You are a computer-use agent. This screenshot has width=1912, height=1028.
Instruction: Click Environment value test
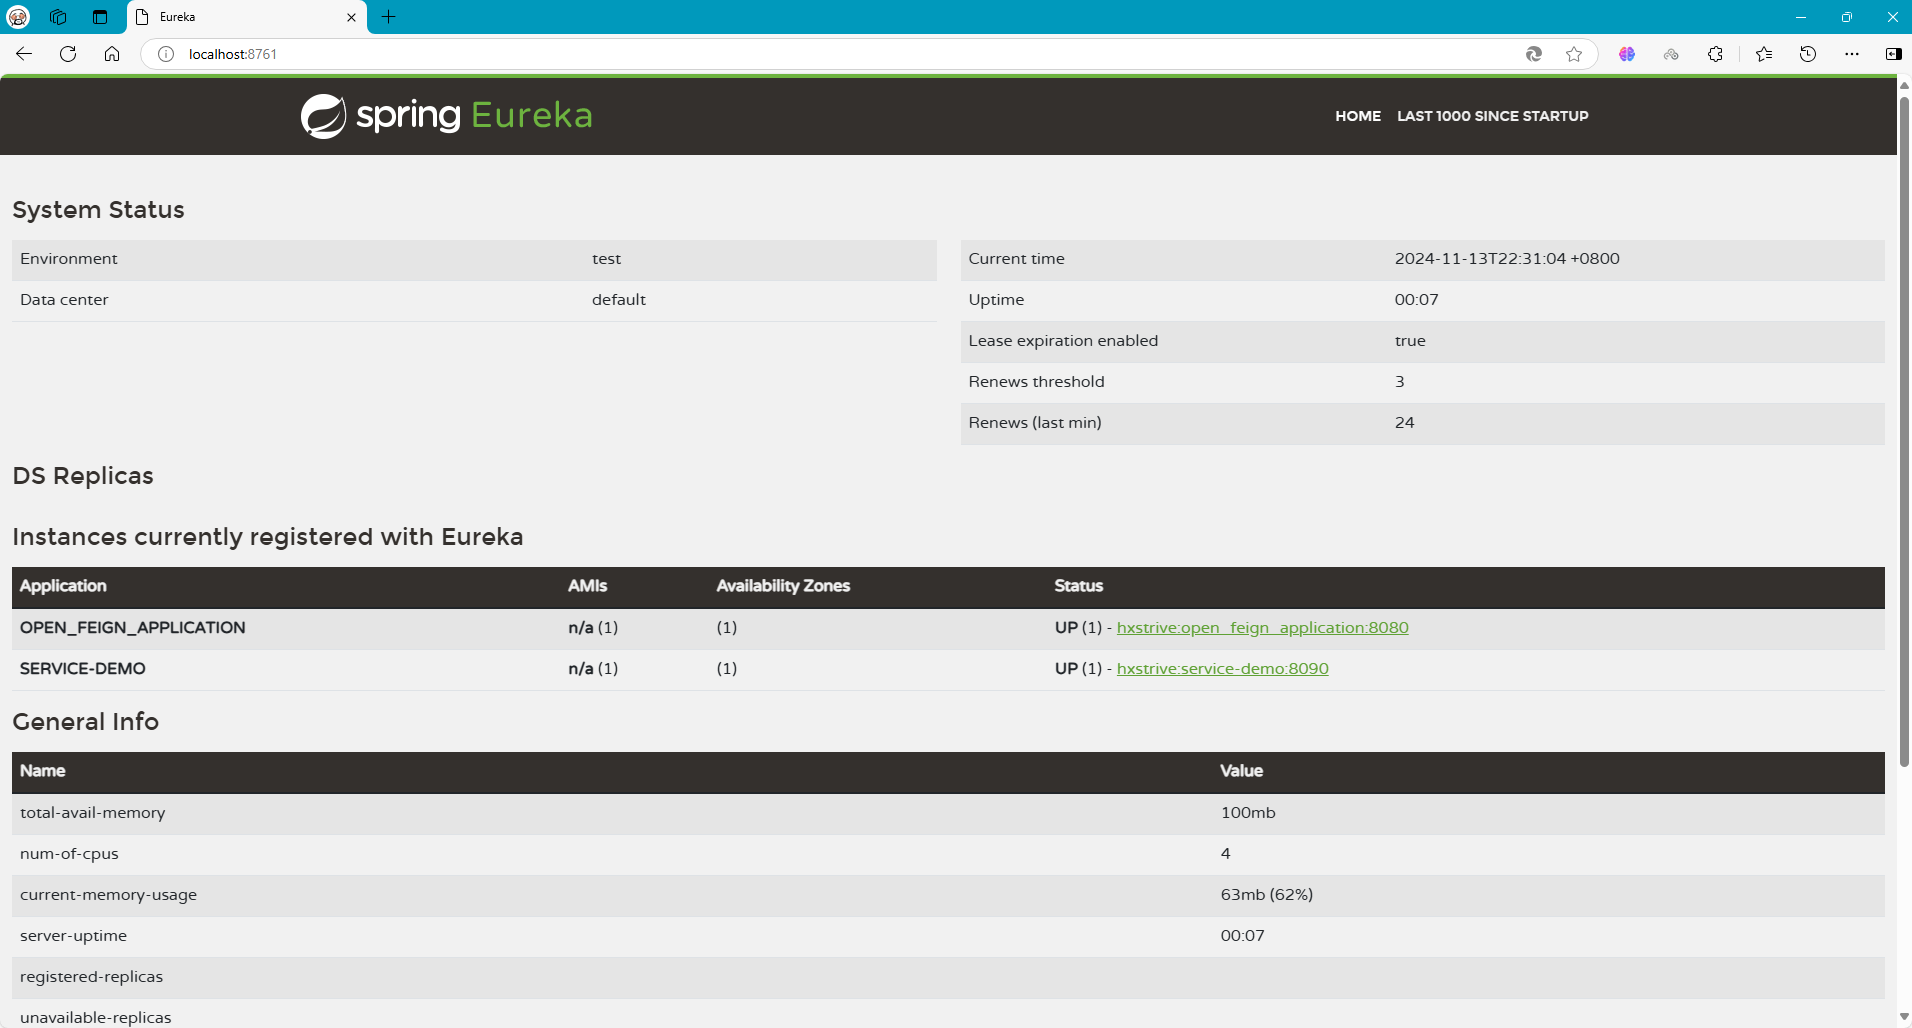(606, 259)
